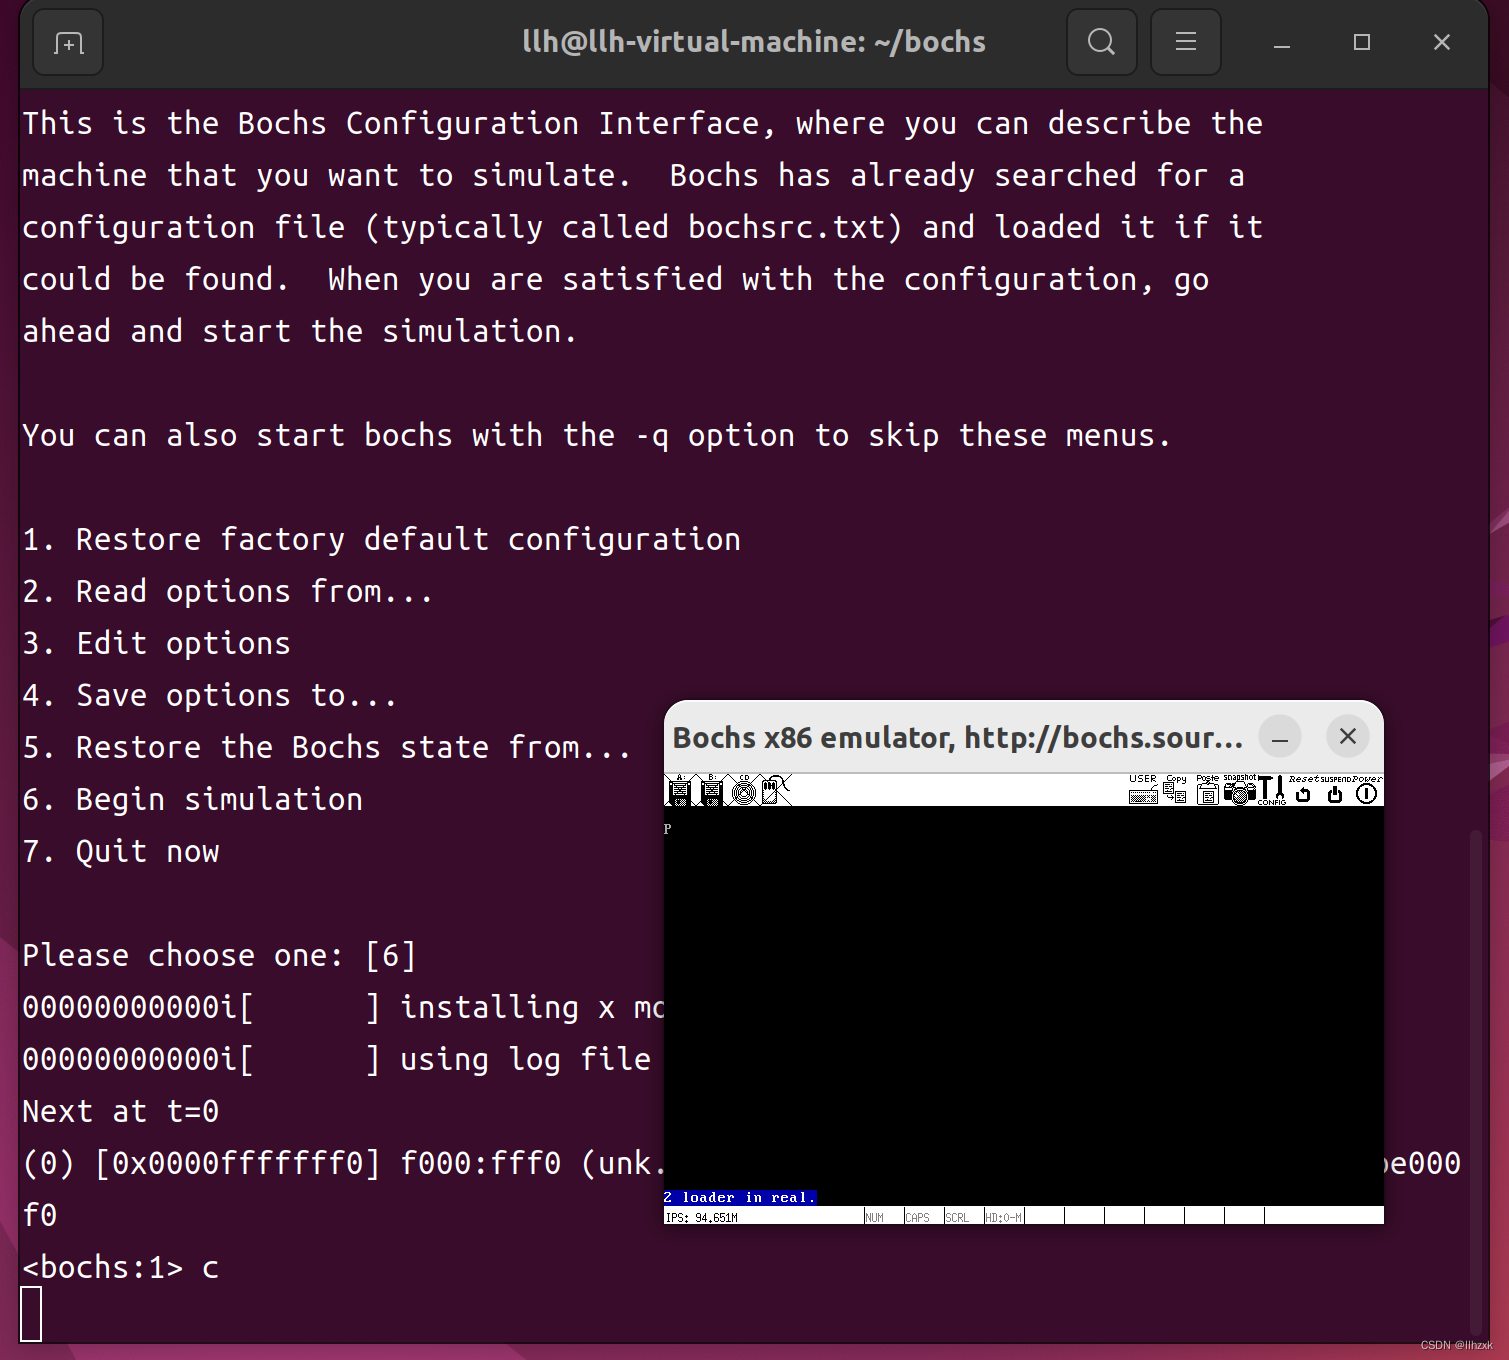Viewport: 1509px width, 1360px height.
Task: Click the floppy B: drive icon in Bochs
Action: click(712, 790)
